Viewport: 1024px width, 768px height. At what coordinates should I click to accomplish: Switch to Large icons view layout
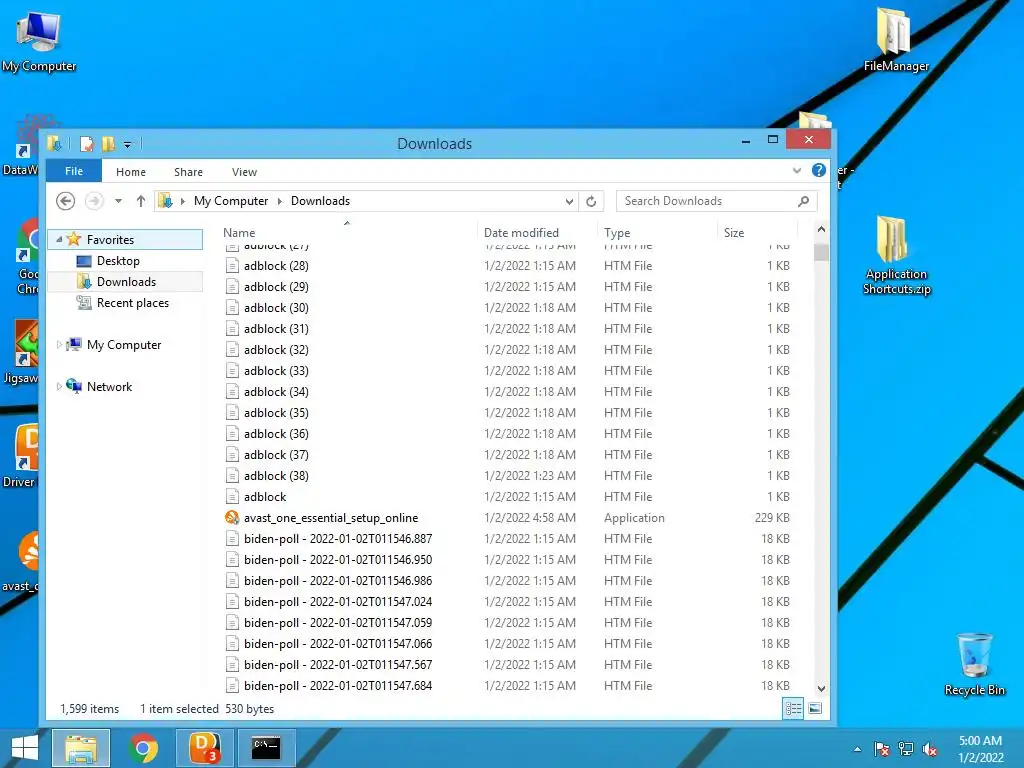815,709
